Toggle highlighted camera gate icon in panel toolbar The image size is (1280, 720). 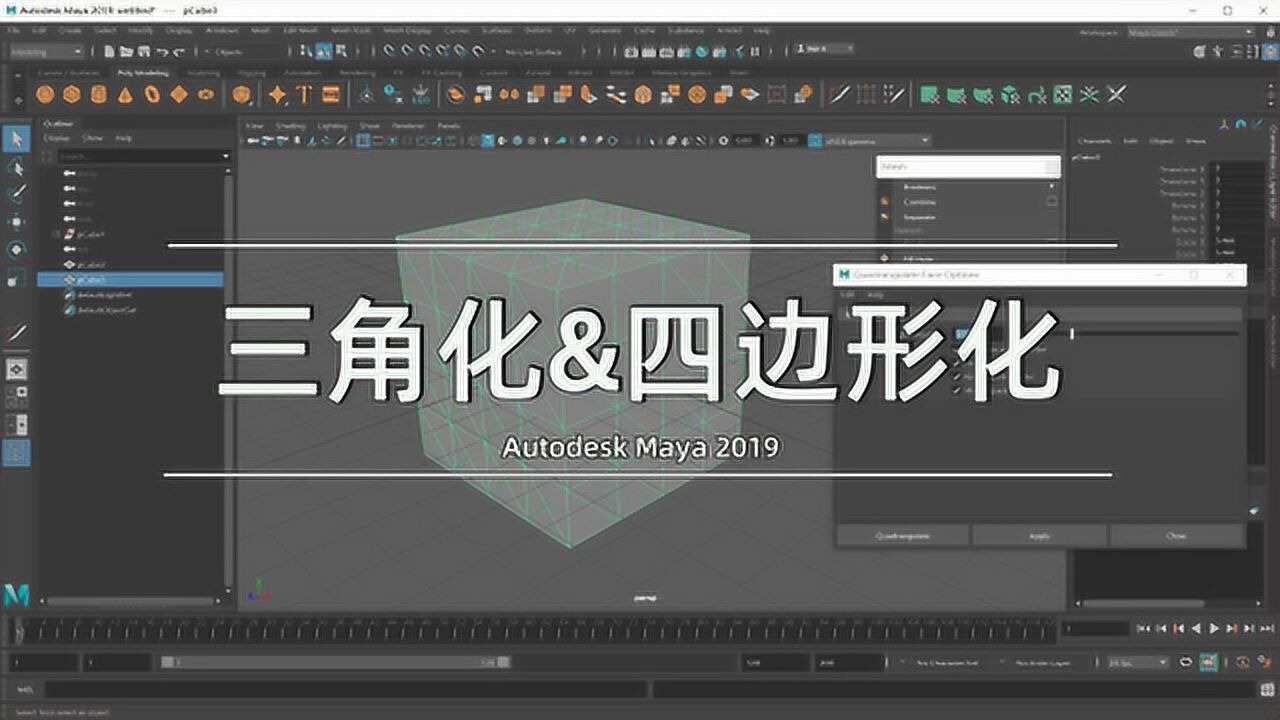[x=364, y=140]
